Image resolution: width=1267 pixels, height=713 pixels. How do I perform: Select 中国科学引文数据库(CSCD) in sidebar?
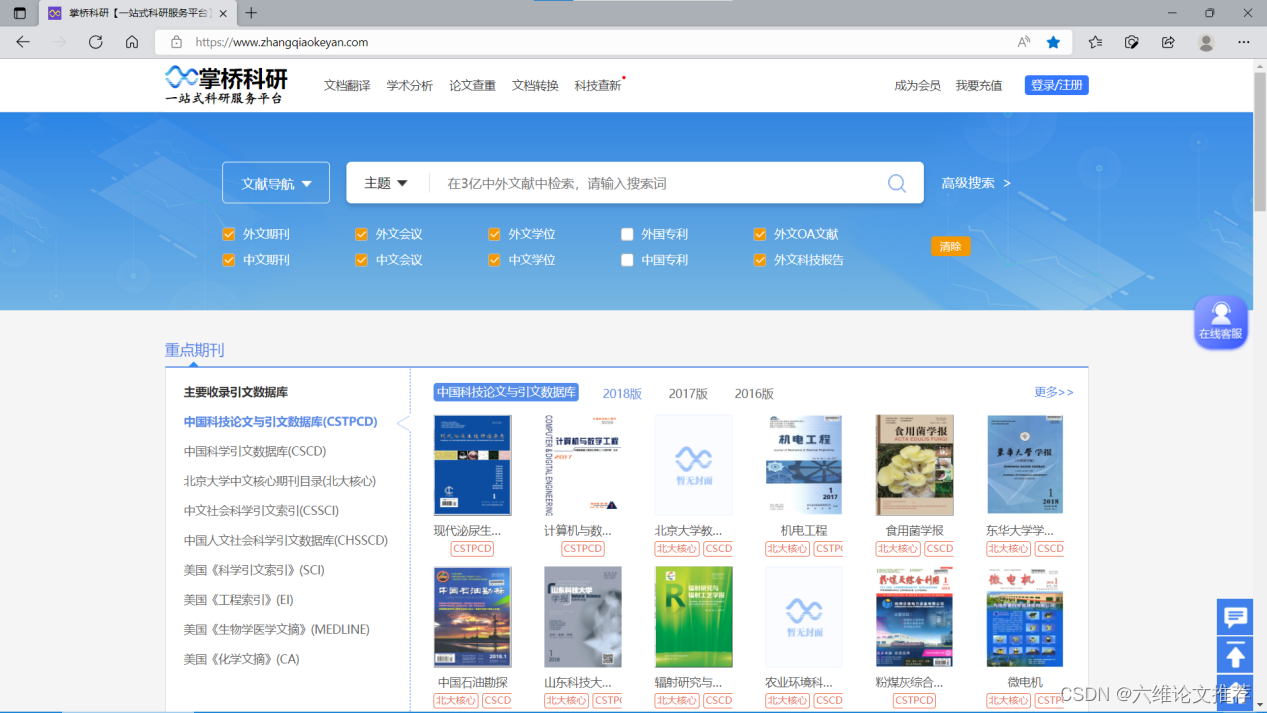coord(255,451)
